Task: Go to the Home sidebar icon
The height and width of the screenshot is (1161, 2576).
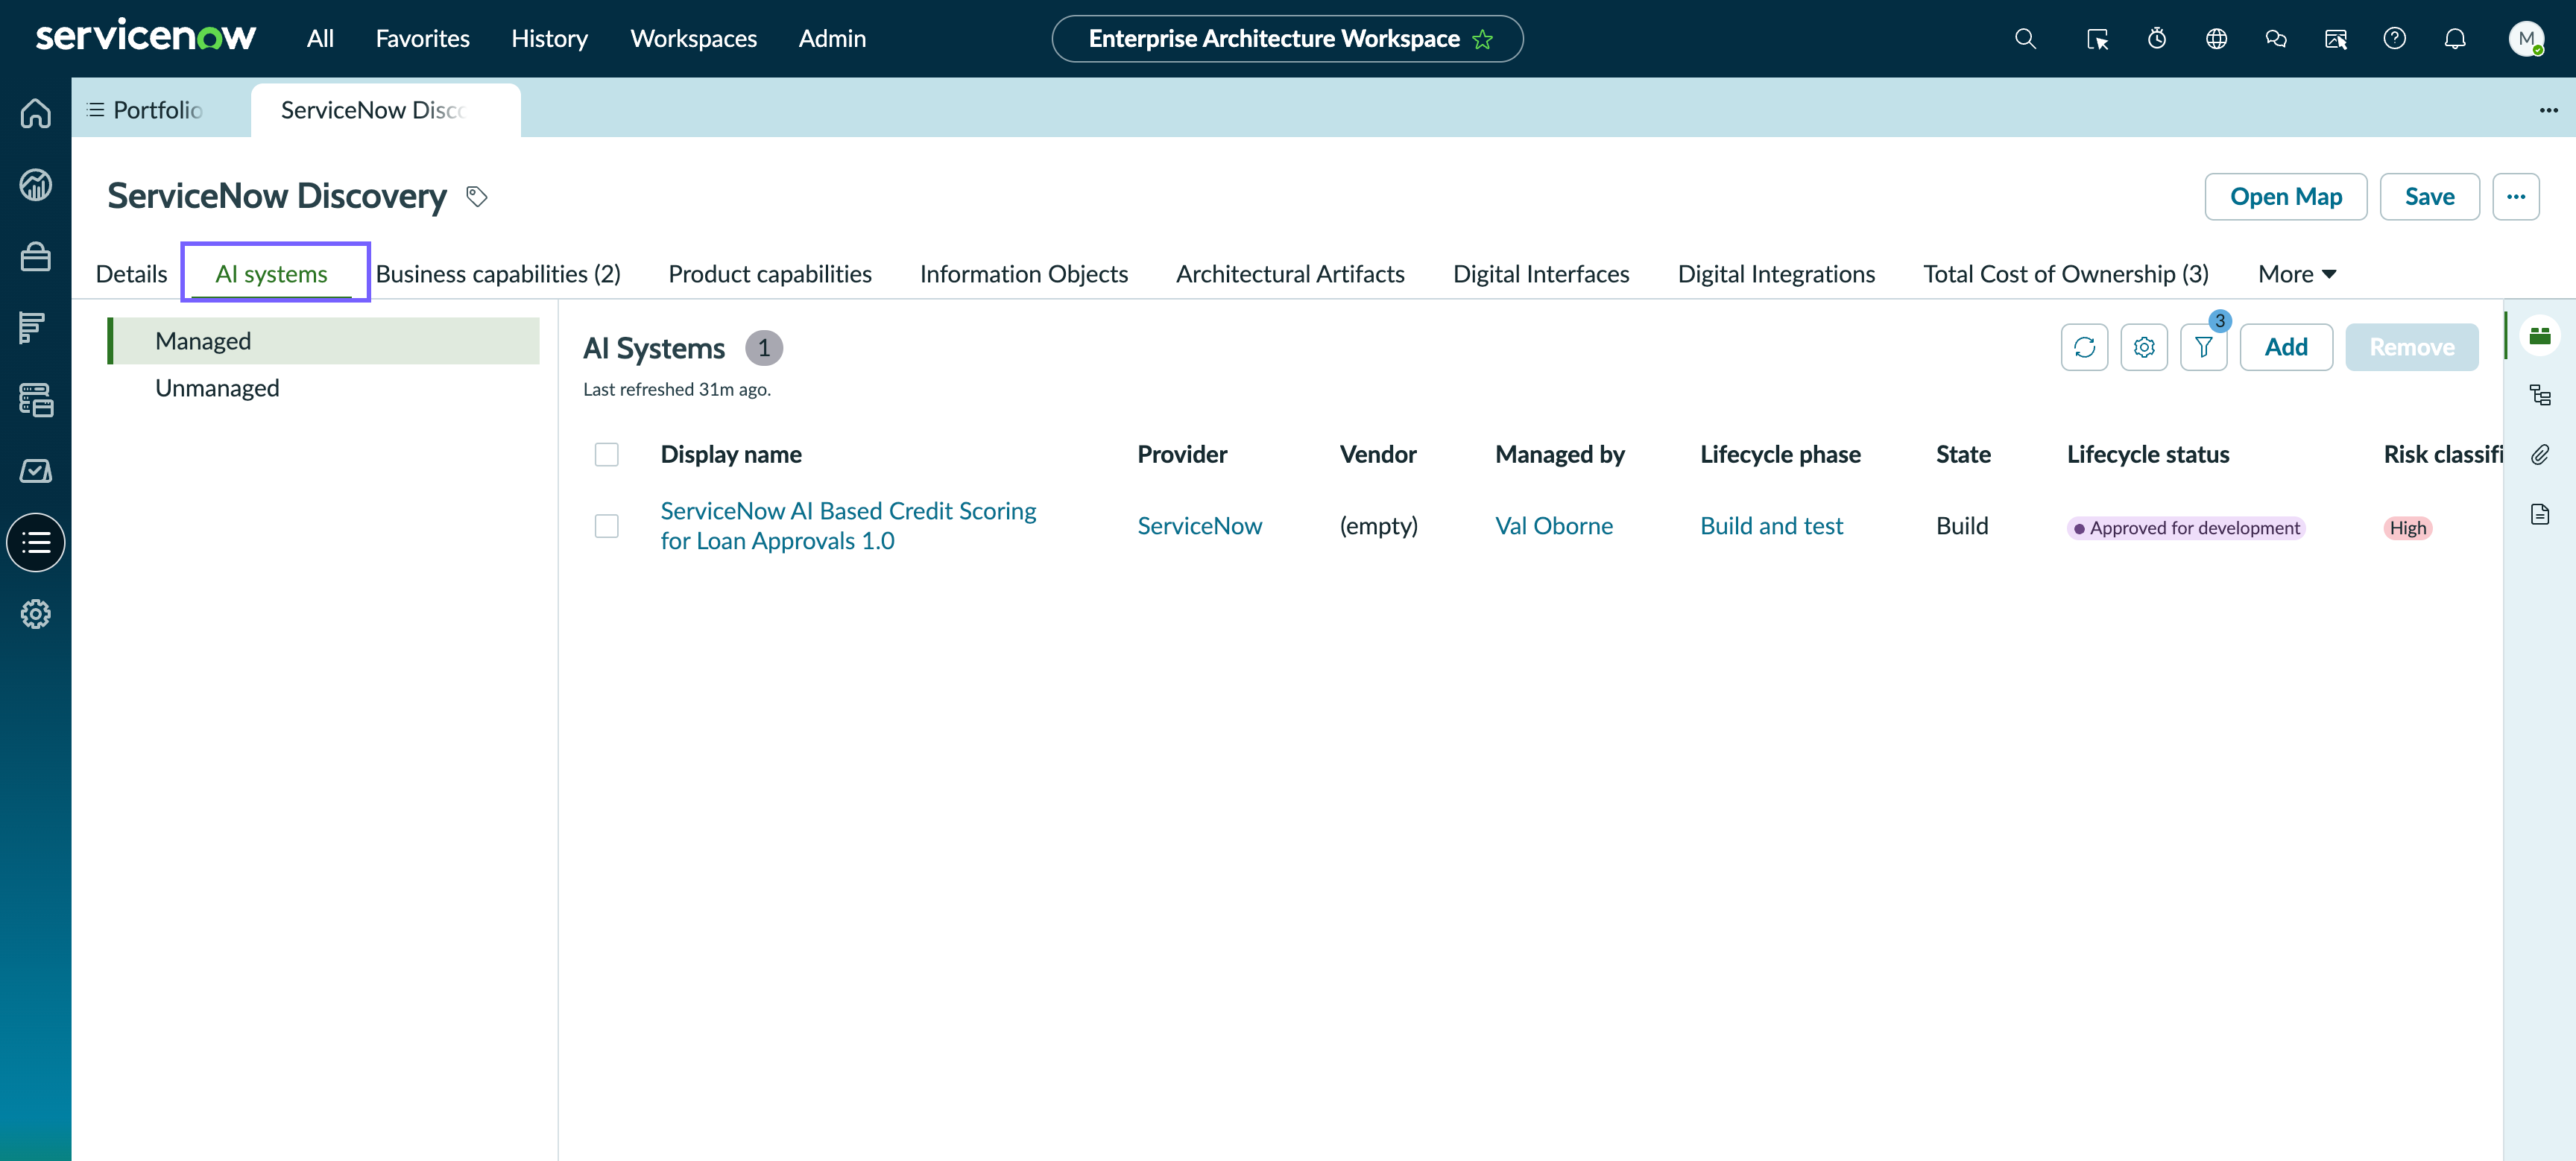Action: pos(36,113)
